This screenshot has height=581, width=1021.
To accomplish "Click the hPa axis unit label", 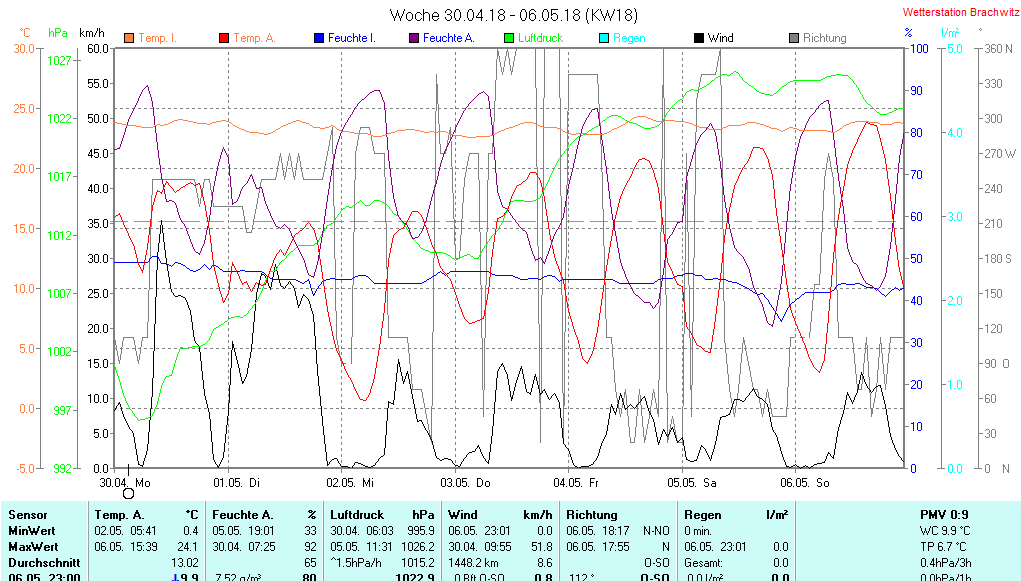I will [x=58, y=33].
